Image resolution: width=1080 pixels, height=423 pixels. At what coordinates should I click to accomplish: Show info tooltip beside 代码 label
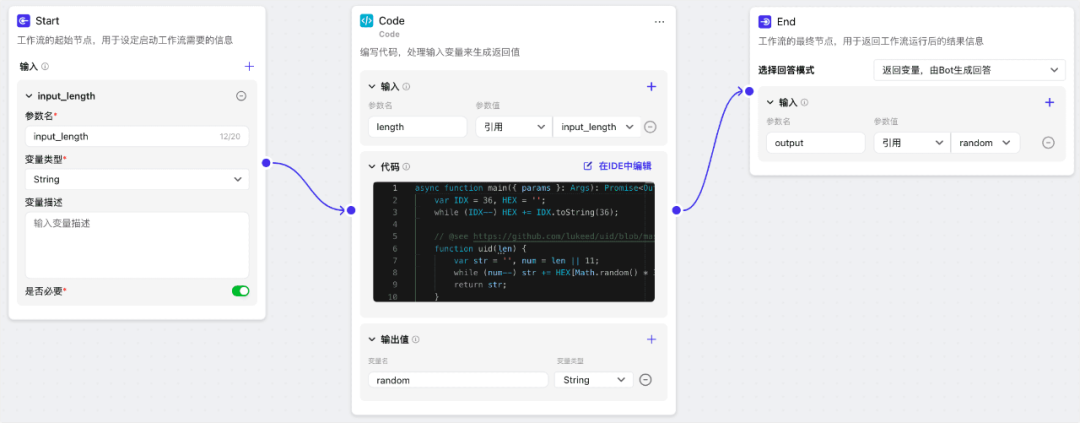click(406, 167)
